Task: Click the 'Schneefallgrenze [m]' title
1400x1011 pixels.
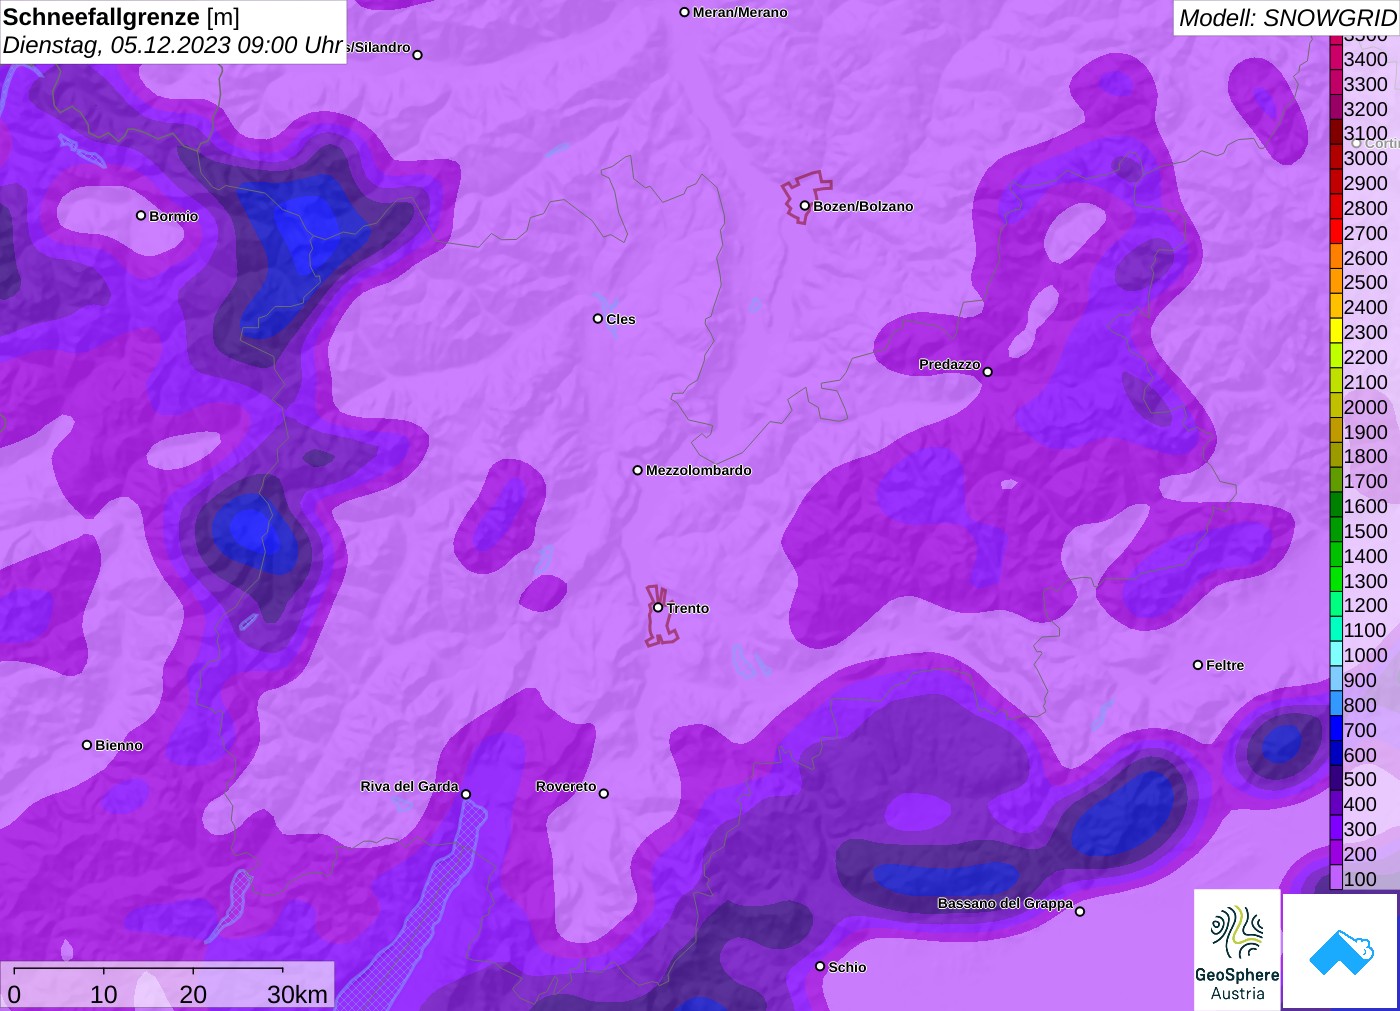Action: (x=121, y=17)
